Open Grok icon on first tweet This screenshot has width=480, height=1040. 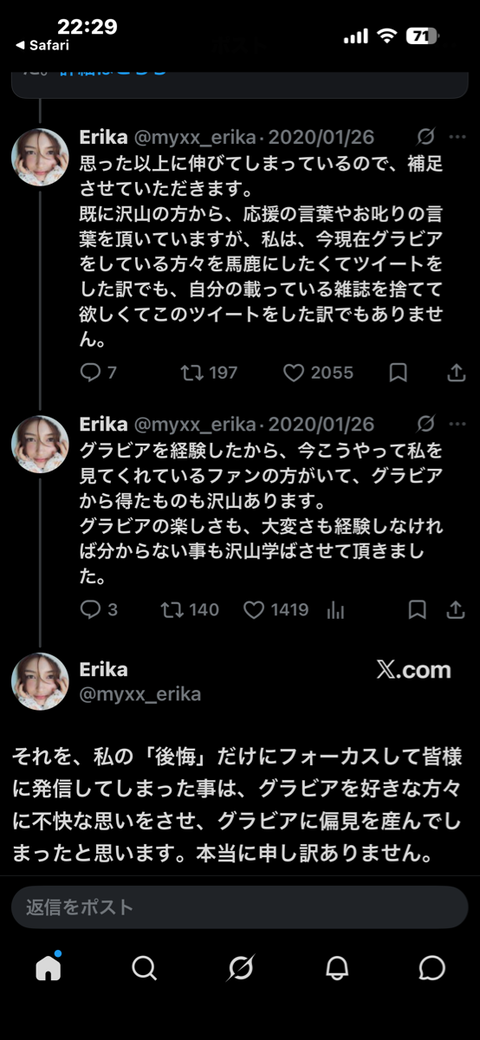coord(426,137)
